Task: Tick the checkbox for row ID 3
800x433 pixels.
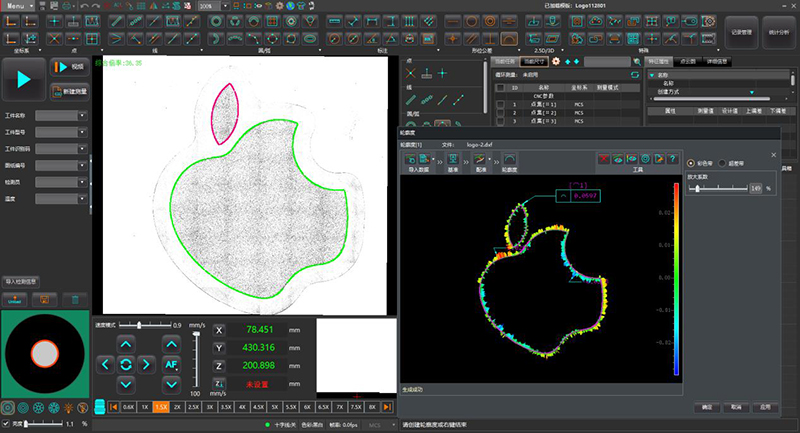Action: tap(501, 121)
